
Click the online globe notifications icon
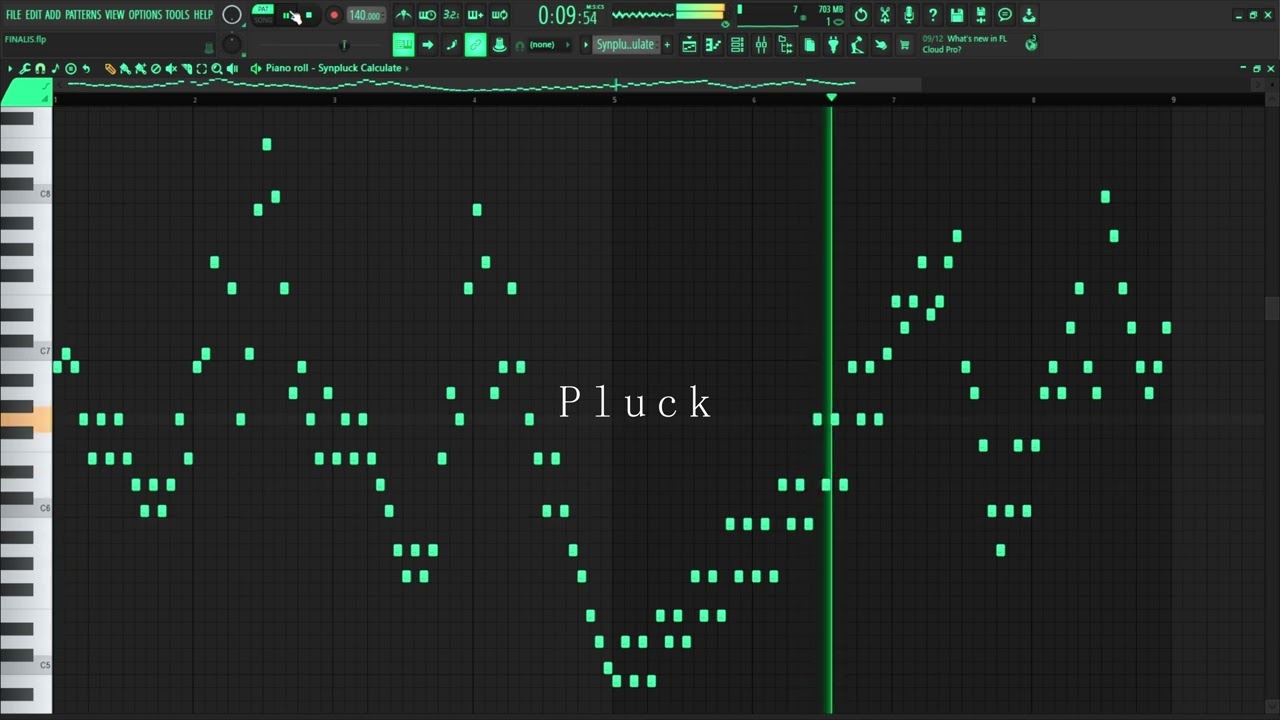pos(1031,44)
